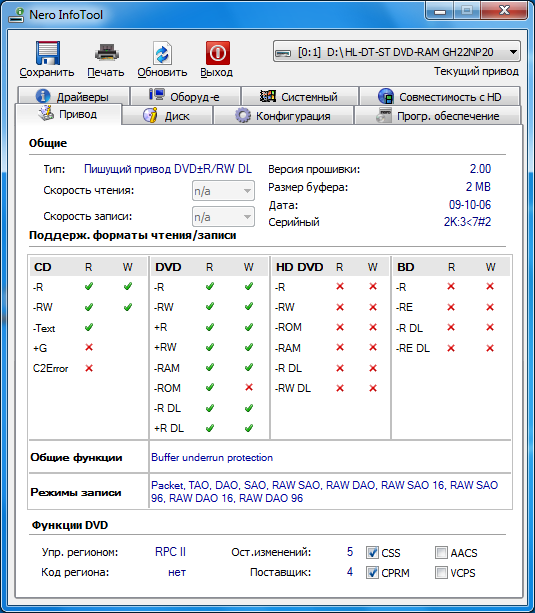Open the Скорость чтения dropdown

click(x=223, y=191)
